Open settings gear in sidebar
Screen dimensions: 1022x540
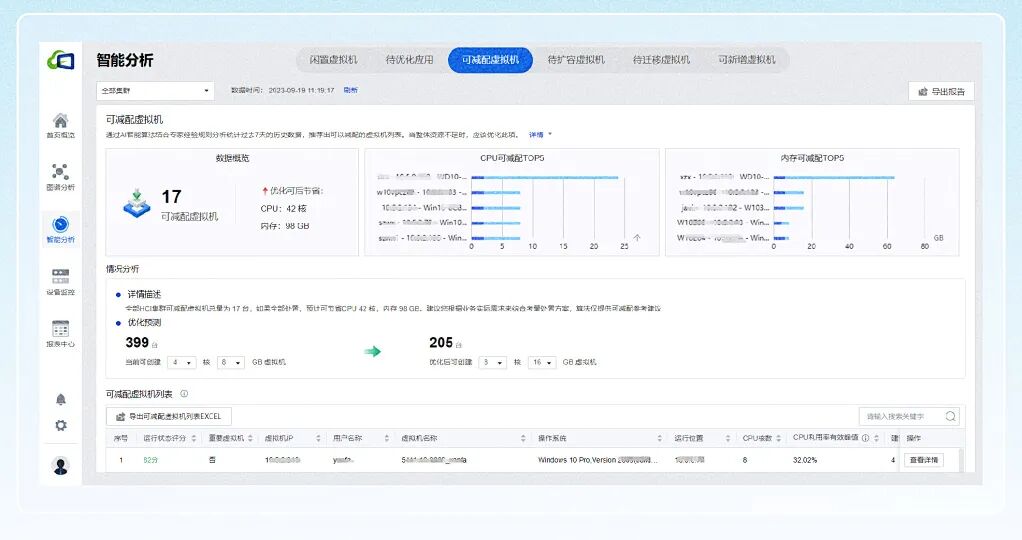61,425
